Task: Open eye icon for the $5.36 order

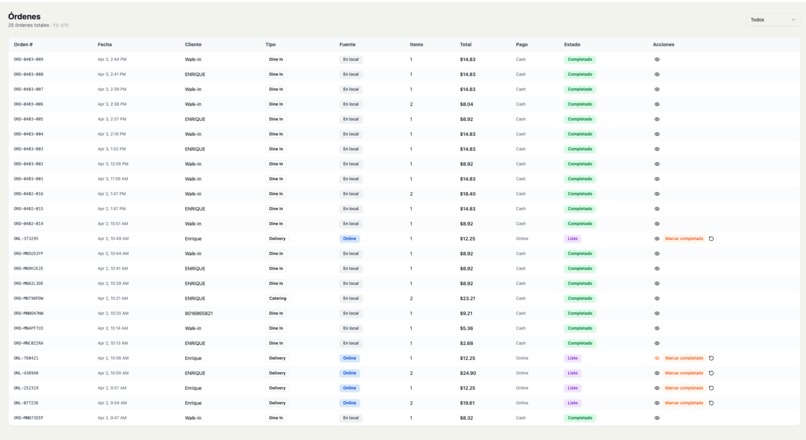Action: tap(657, 328)
